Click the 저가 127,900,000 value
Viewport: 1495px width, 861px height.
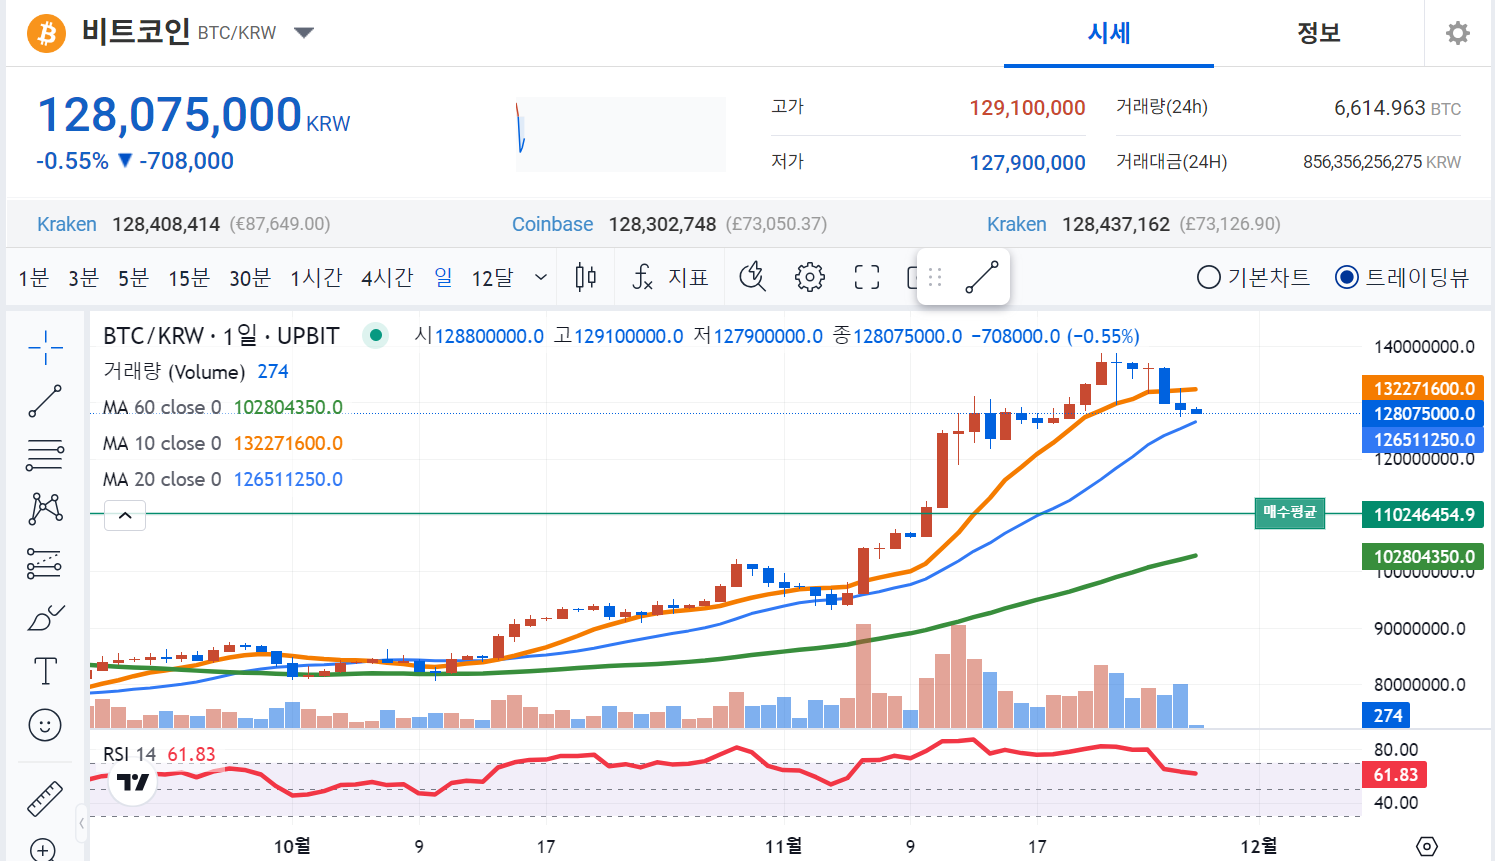1027,163
